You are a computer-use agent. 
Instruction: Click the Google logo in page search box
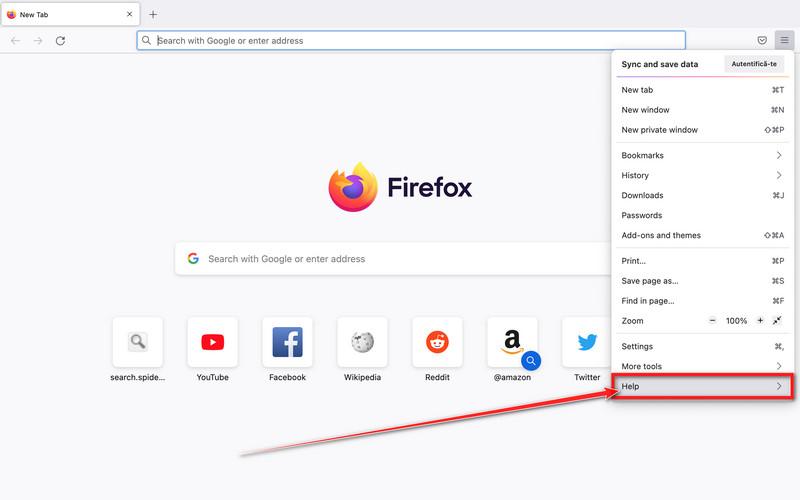[193, 259]
